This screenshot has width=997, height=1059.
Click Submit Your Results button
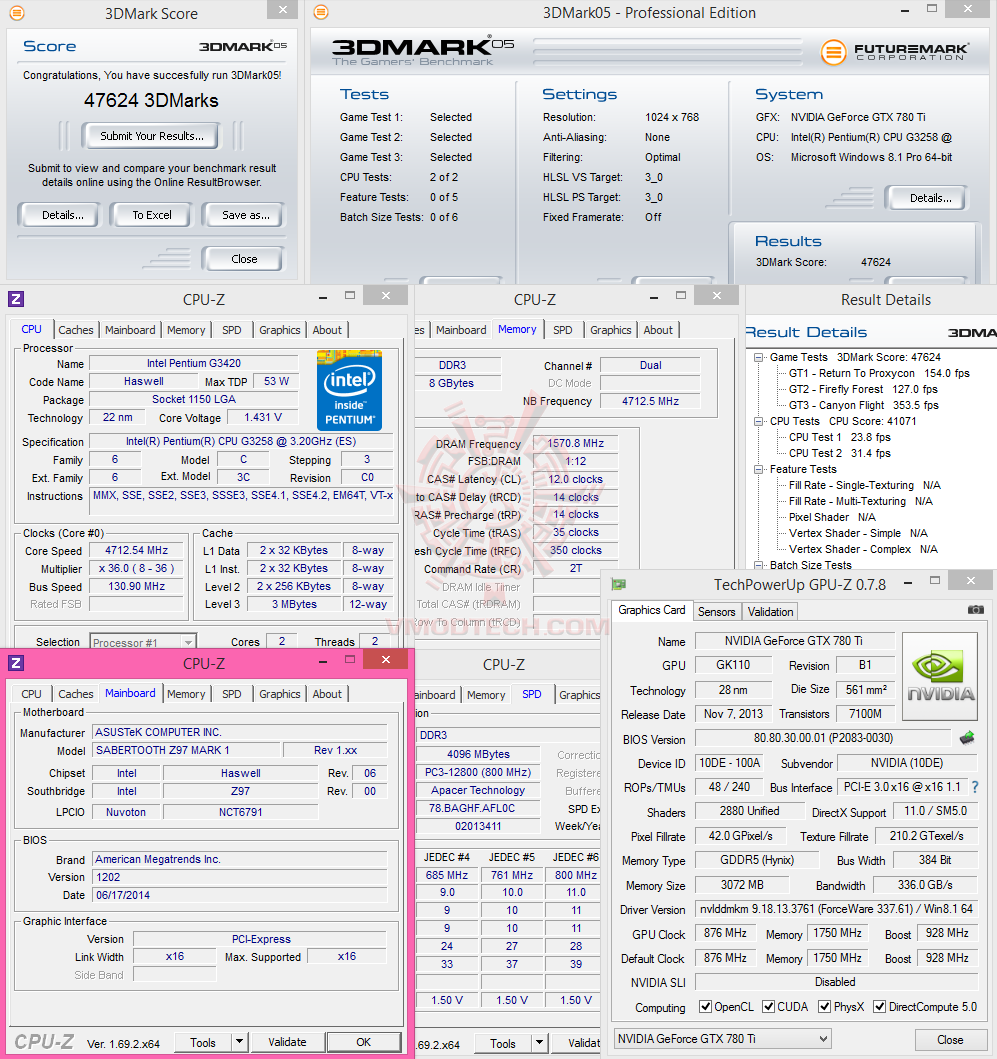click(152, 136)
